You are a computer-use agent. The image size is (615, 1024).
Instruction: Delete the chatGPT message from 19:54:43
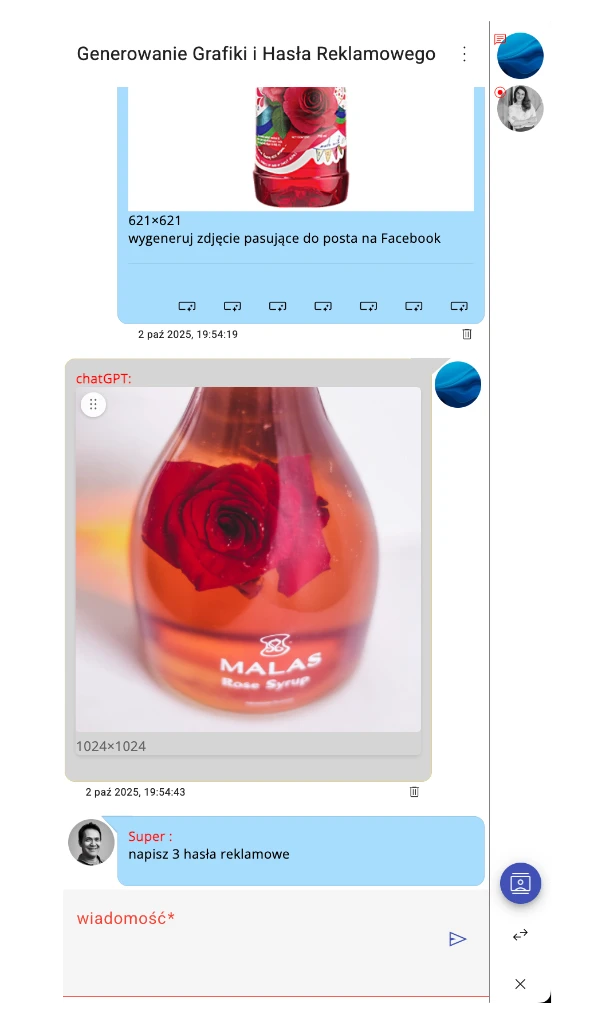click(414, 792)
